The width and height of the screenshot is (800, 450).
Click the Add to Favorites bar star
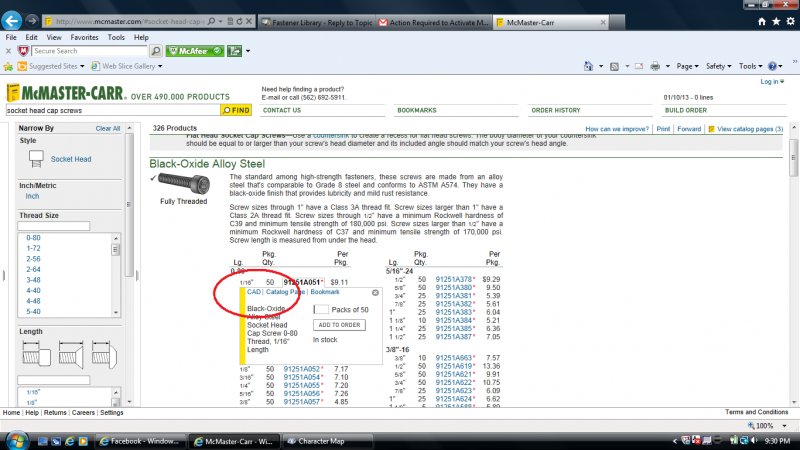coord(8,66)
